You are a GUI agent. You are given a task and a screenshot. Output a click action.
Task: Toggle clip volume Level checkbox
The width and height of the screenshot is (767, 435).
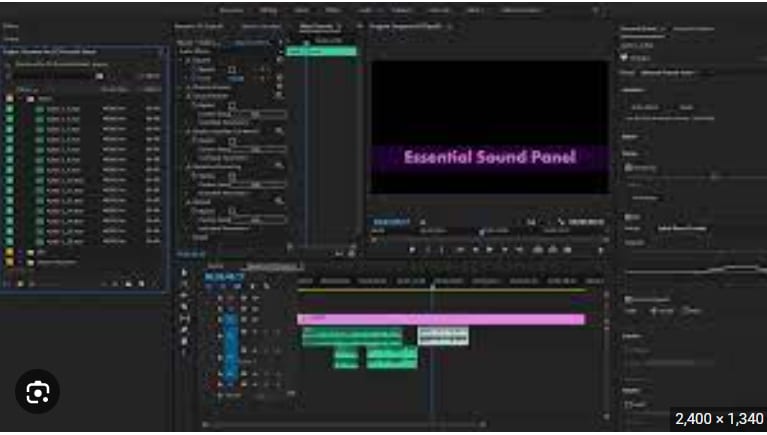point(628,405)
